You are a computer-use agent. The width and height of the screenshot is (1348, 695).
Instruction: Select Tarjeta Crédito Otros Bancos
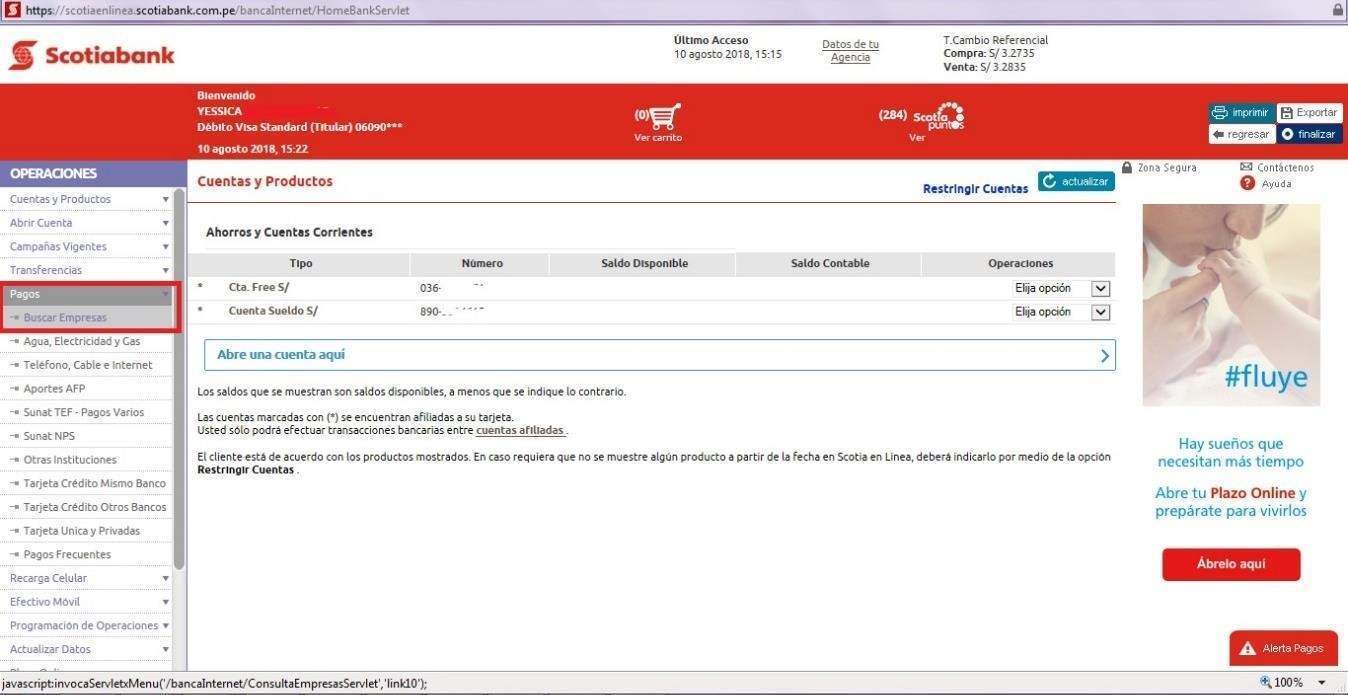pos(95,507)
